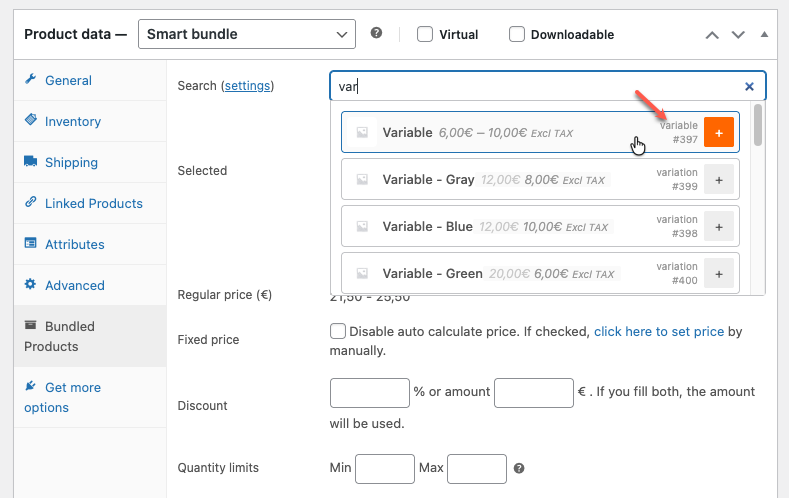Click the orange plus button for Variable #397
Viewport: 789px width, 498px height.
(x=719, y=132)
